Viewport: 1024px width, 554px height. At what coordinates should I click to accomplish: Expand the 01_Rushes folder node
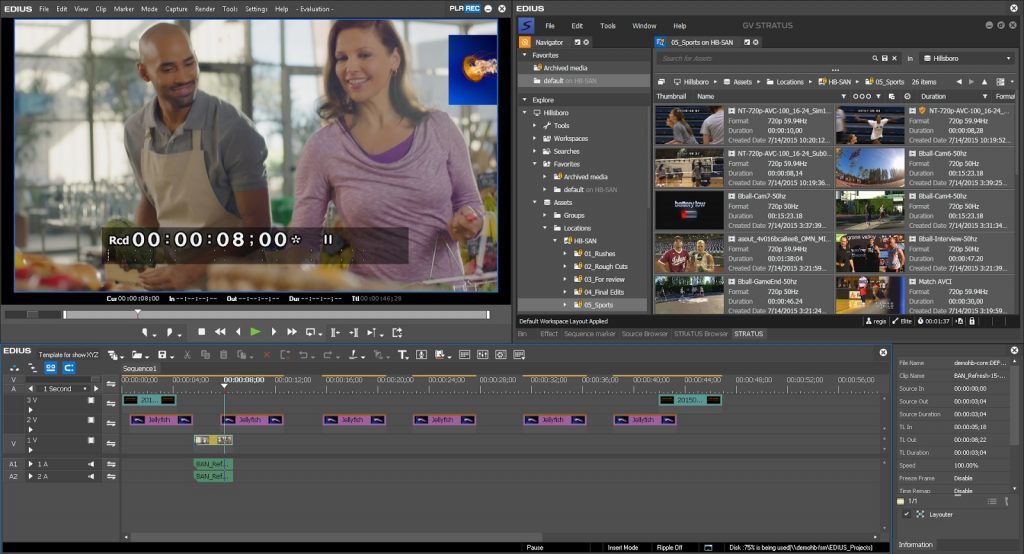coord(566,253)
